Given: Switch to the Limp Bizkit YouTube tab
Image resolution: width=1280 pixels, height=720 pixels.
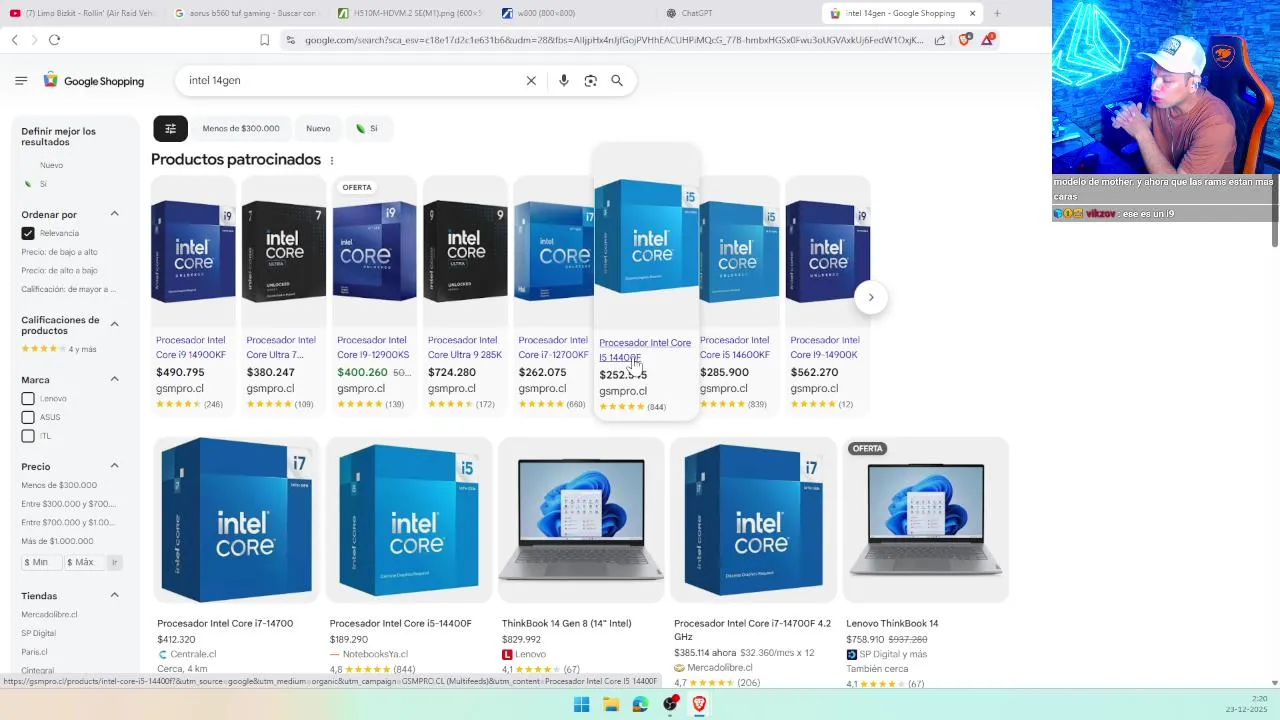Looking at the screenshot, I should (82, 13).
